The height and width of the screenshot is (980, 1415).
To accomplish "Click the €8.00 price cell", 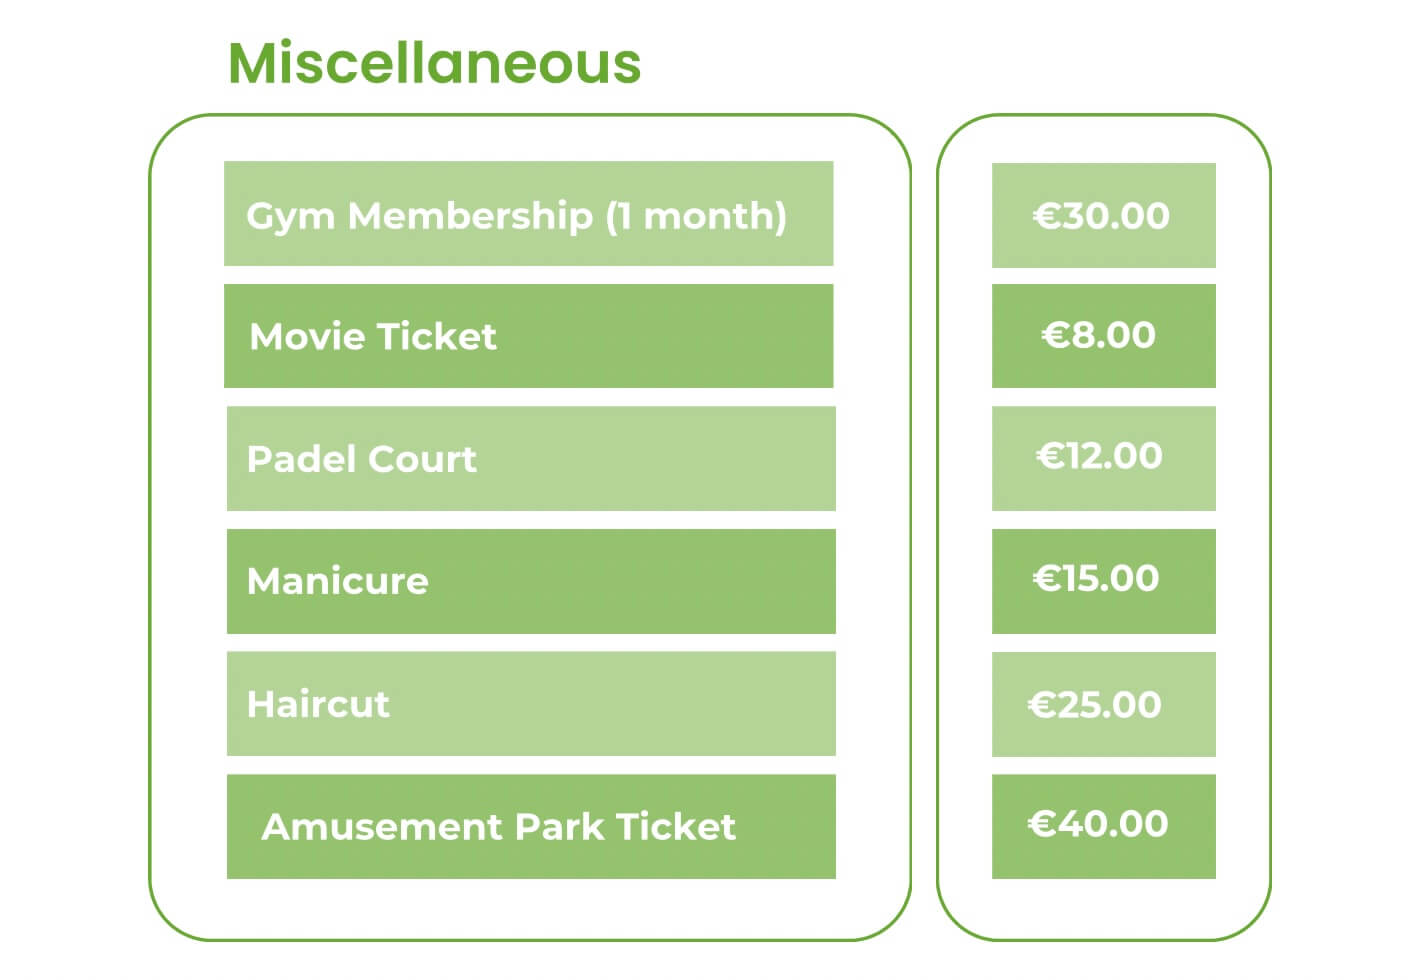I will click(x=1103, y=336).
